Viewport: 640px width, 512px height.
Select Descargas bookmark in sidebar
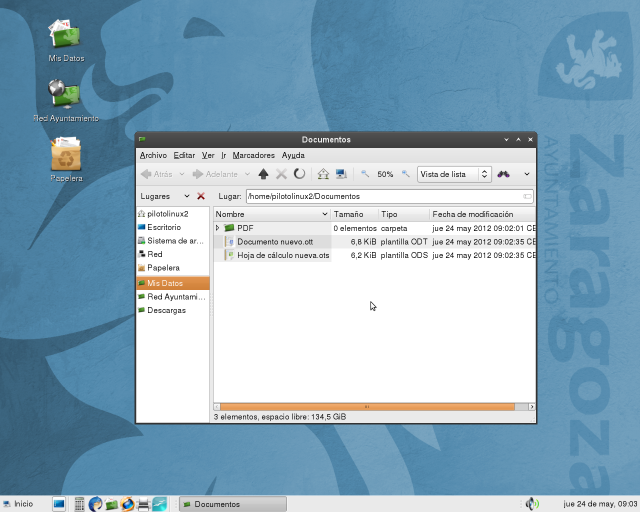[172, 310]
